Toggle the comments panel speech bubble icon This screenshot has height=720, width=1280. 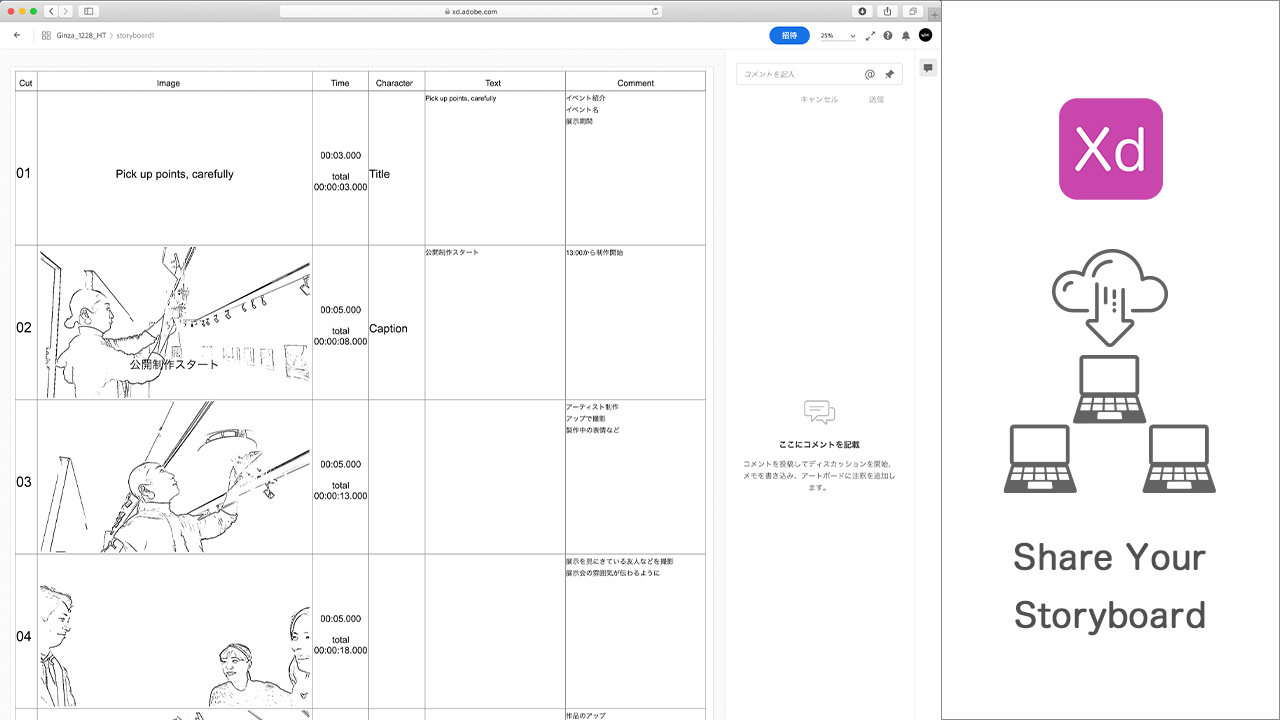click(928, 68)
